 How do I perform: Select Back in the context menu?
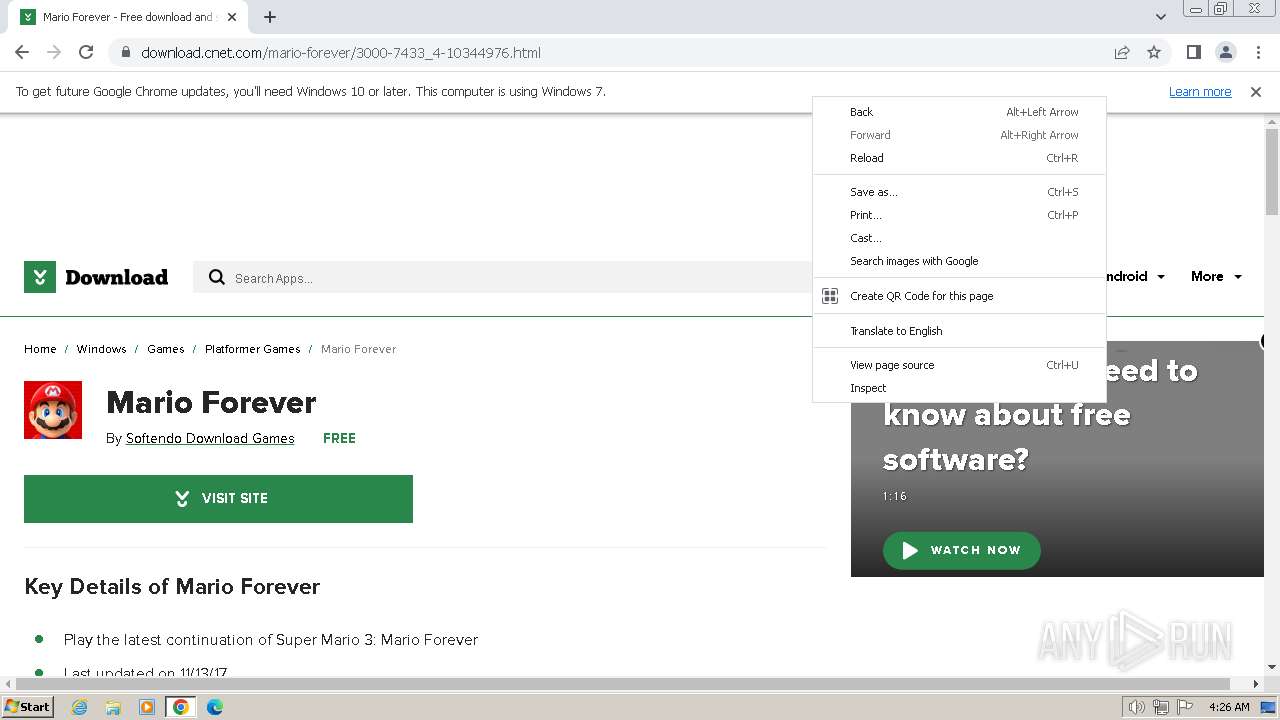point(960,112)
